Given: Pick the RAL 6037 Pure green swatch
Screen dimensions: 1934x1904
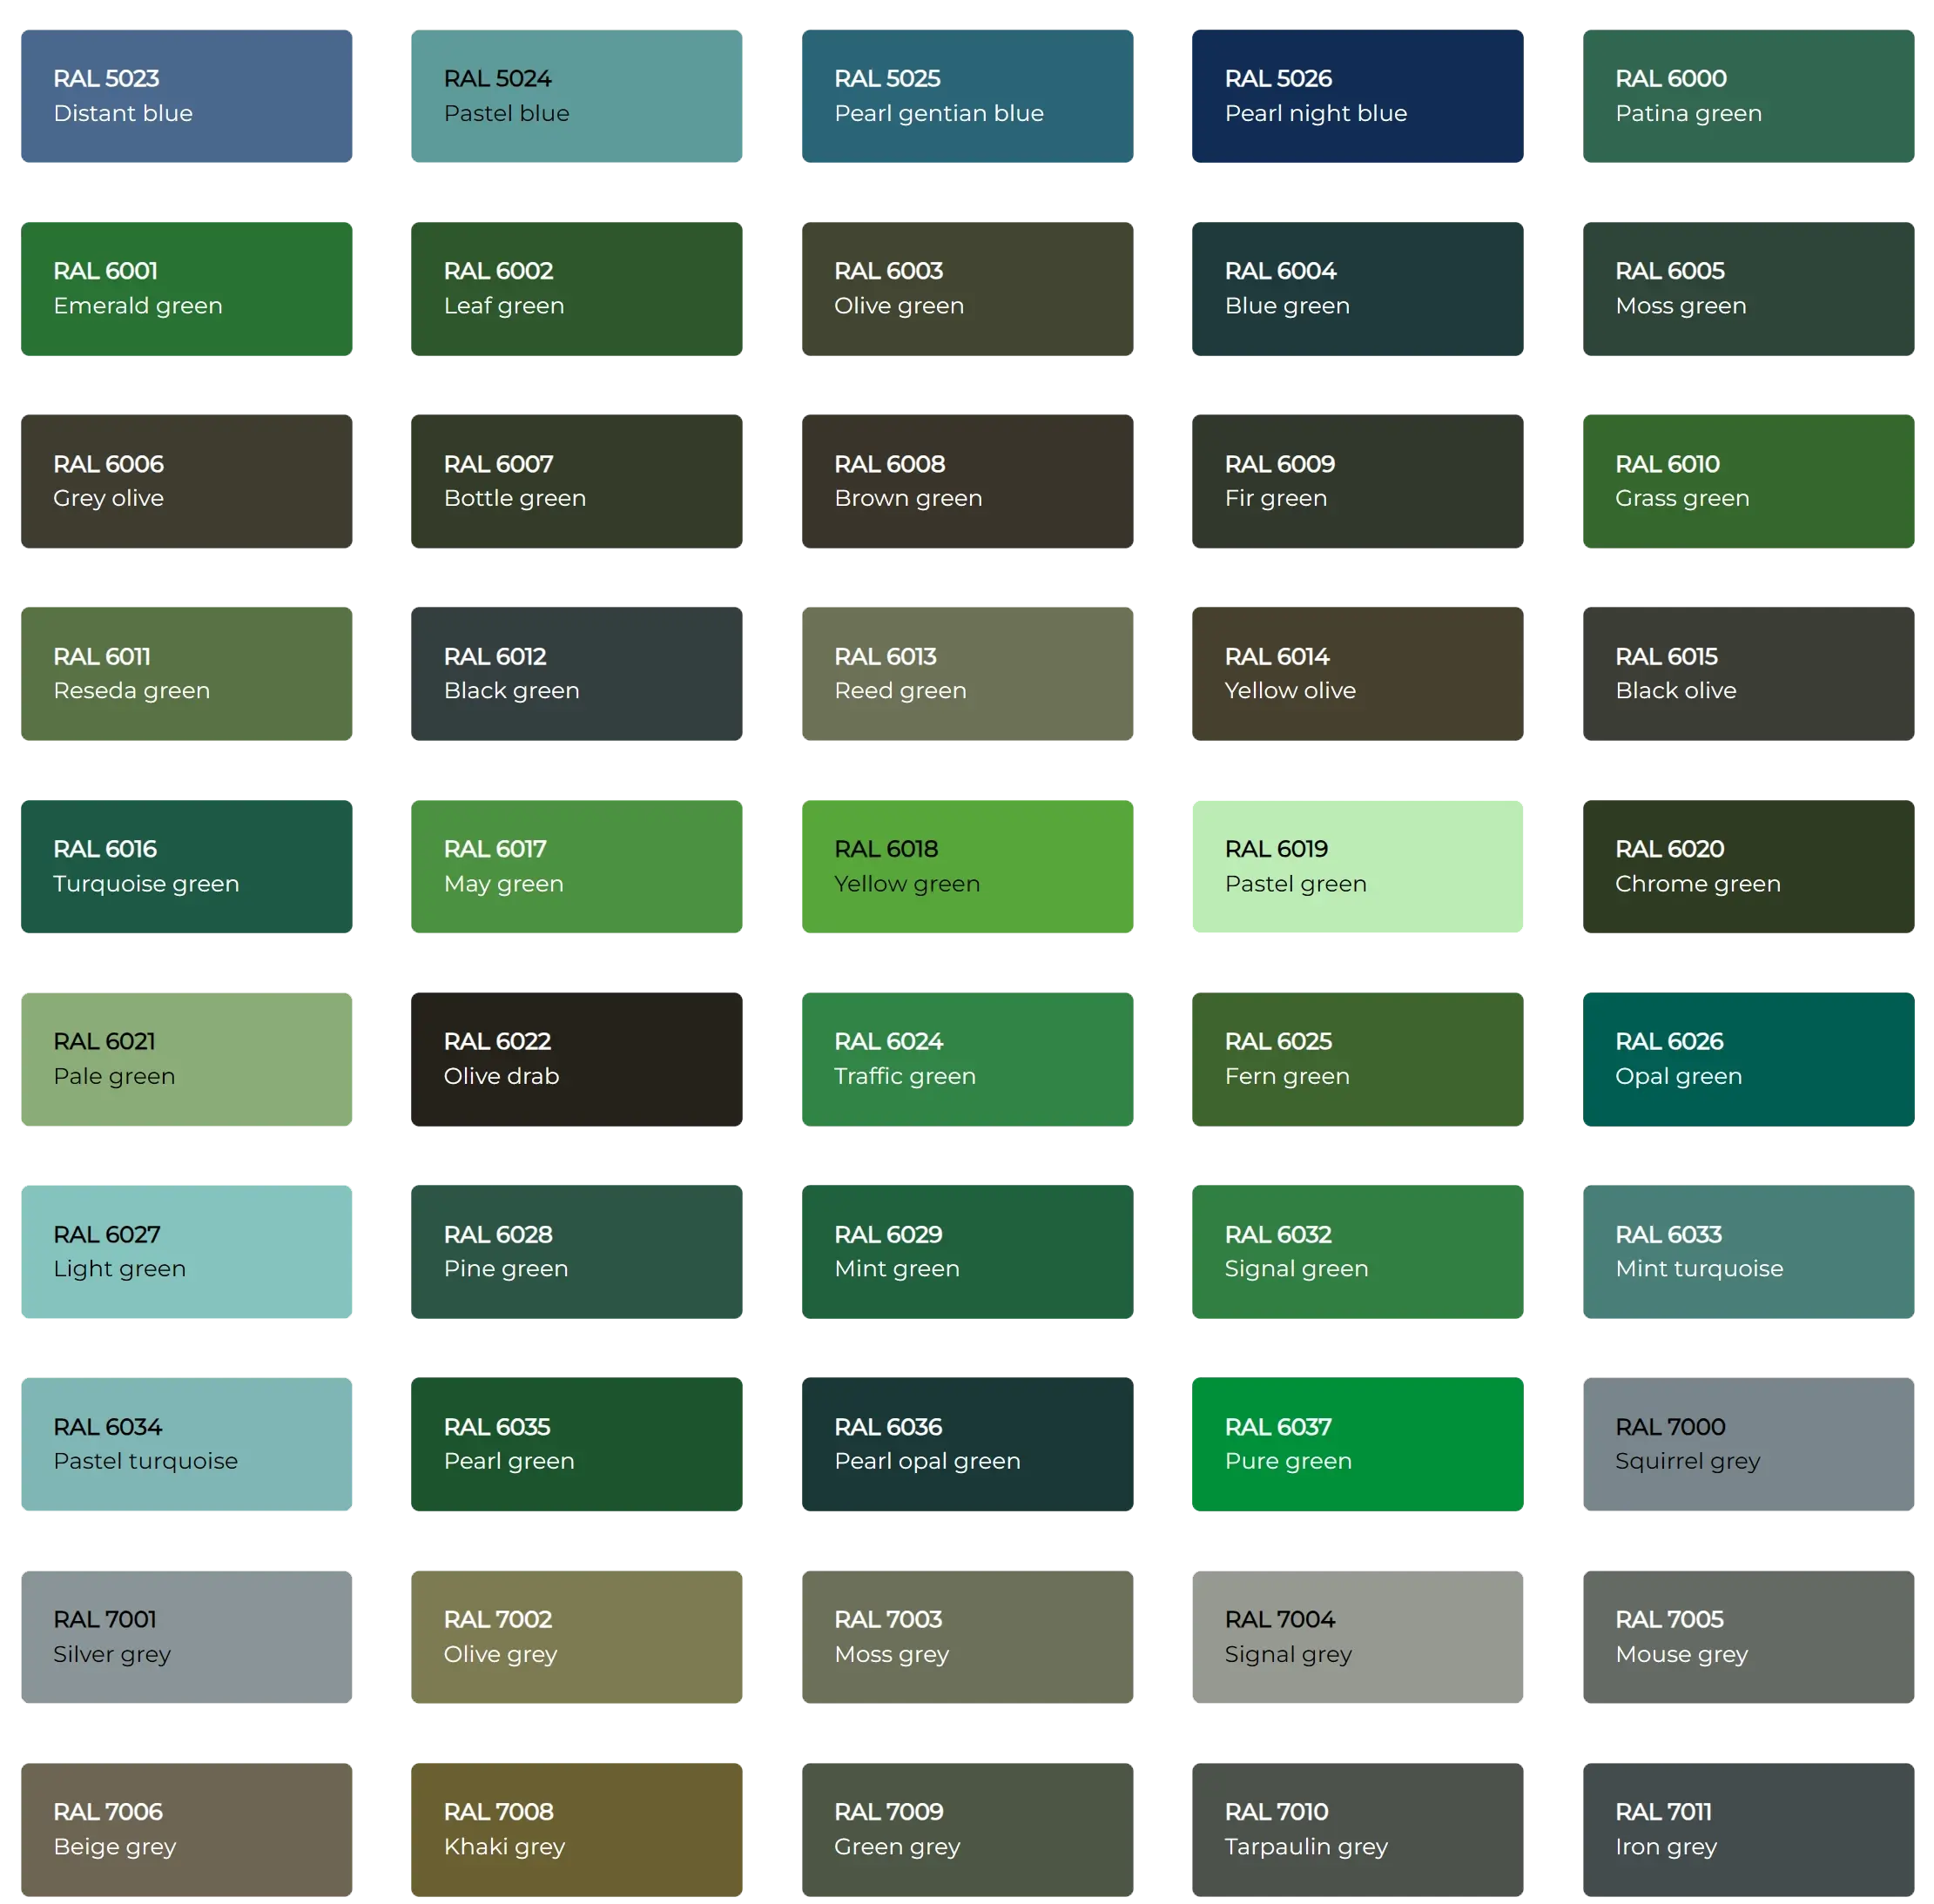Looking at the screenshot, I should 1357,1443.
